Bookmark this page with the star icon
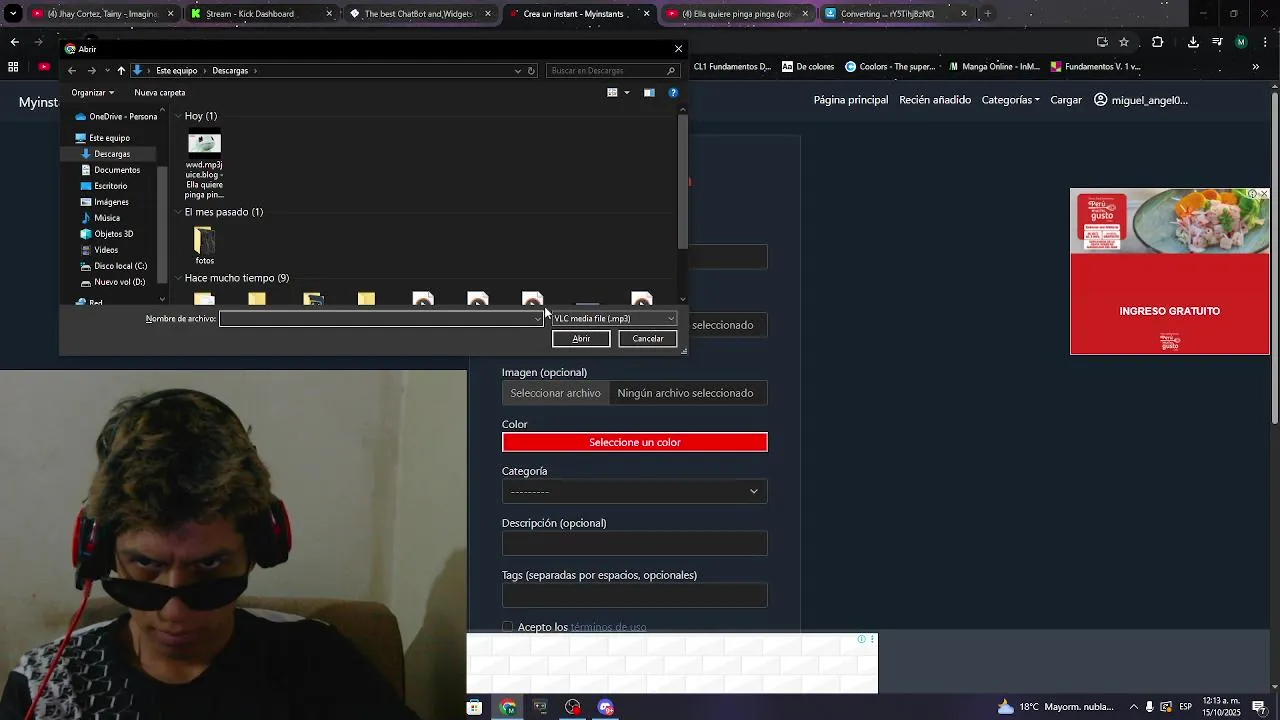This screenshot has width=1280, height=720. pos(1124,42)
